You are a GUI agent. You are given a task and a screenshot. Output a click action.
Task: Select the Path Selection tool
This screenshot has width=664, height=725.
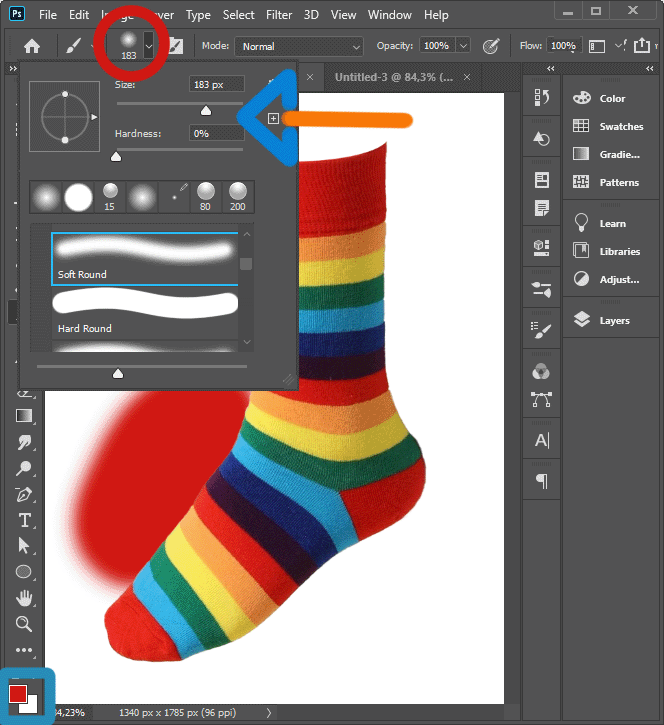pos(24,546)
